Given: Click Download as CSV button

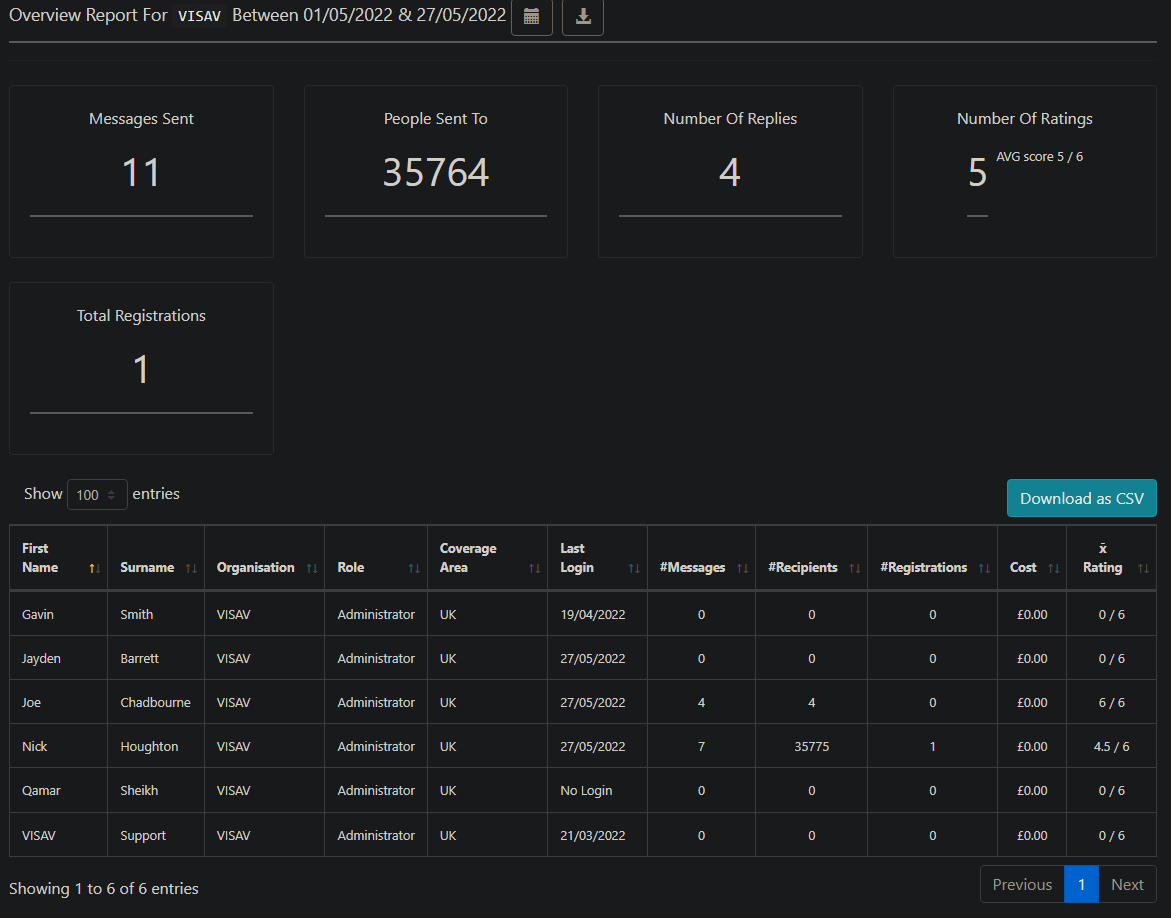Looking at the screenshot, I should (x=1081, y=498).
